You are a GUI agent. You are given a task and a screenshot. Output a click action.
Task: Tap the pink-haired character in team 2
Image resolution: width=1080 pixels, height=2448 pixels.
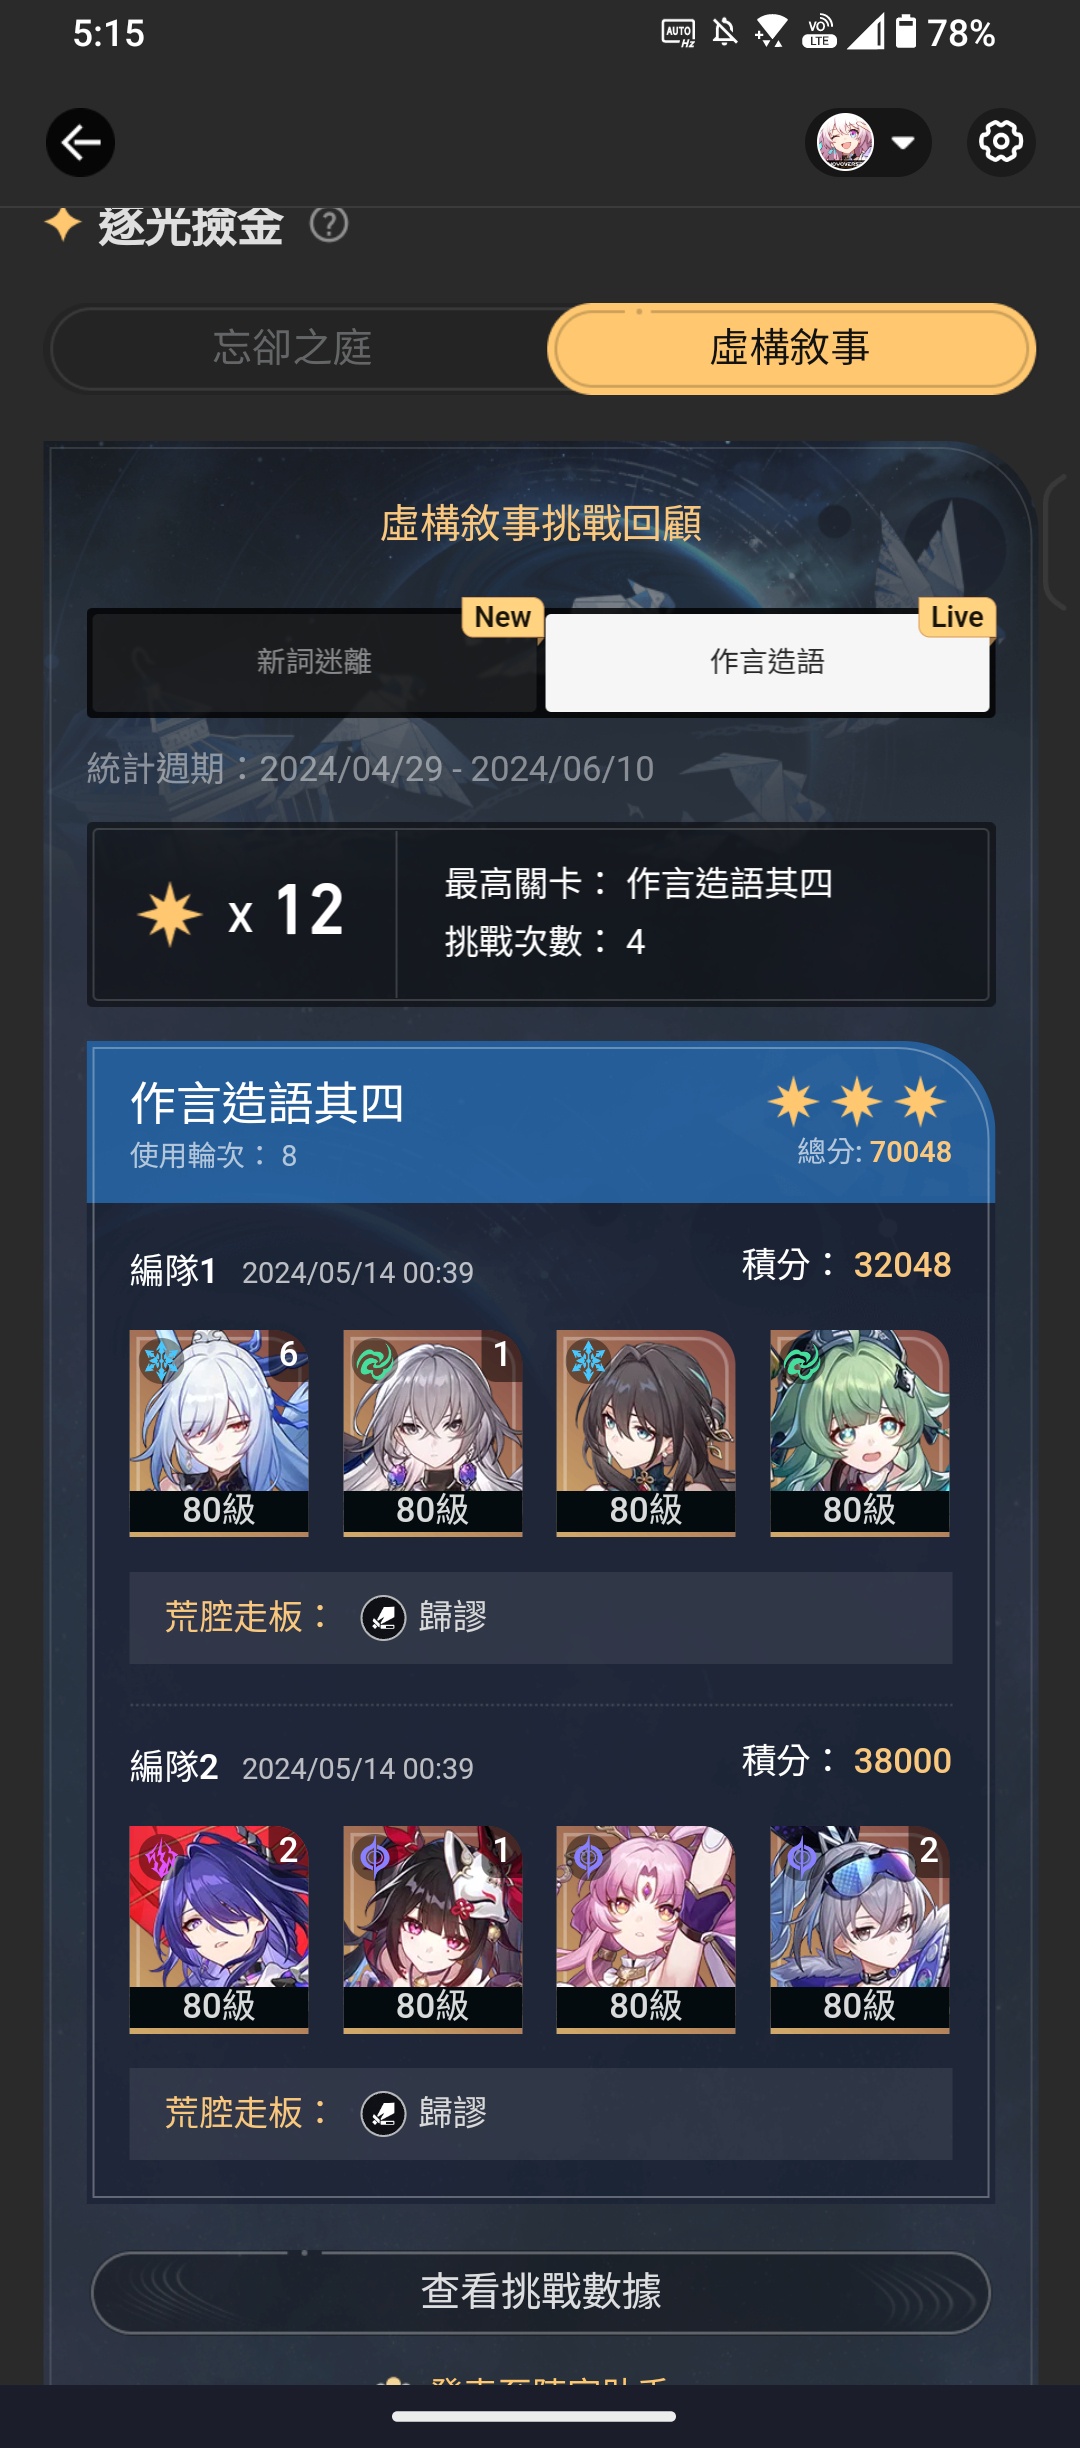point(646,1929)
